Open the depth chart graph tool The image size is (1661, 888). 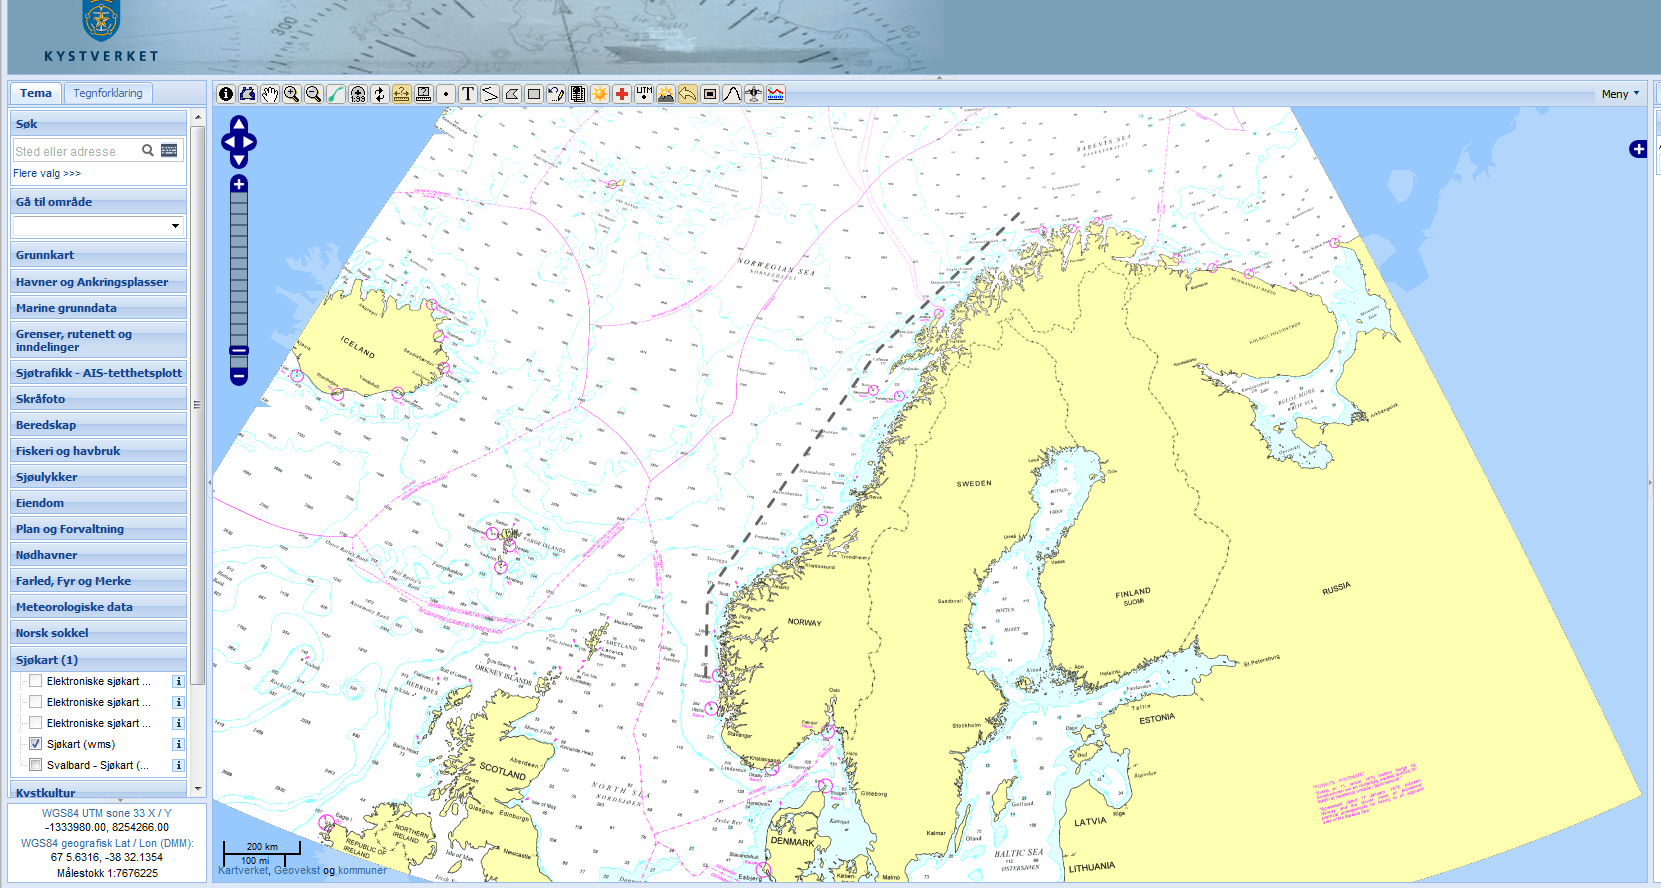[776, 94]
